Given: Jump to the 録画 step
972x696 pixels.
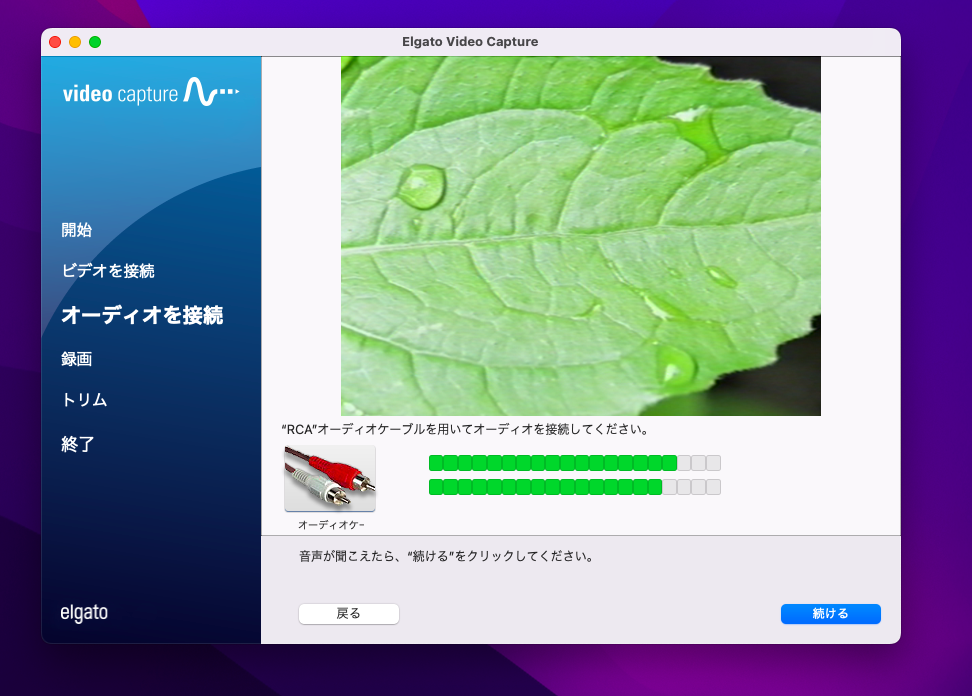Looking at the screenshot, I should (77, 359).
